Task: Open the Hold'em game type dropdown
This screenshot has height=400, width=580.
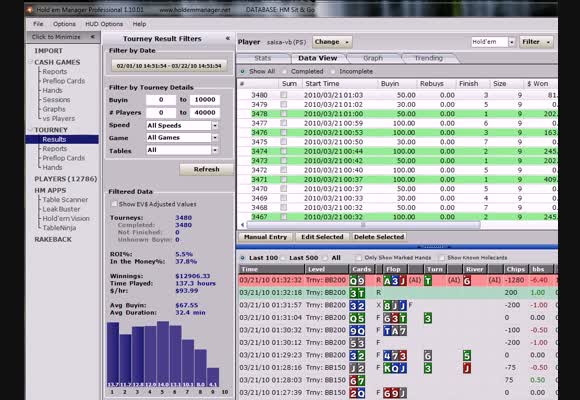Action: pos(512,42)
